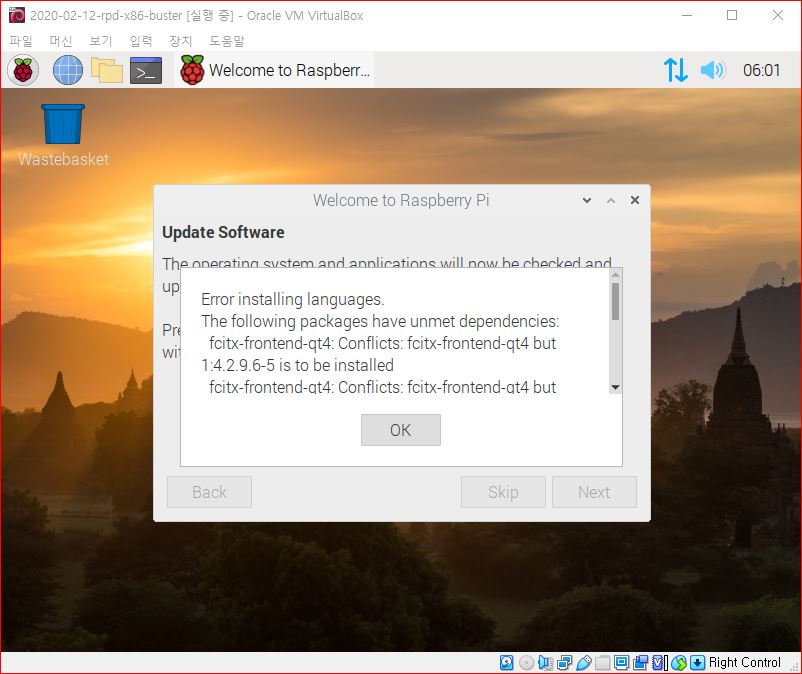Click the VirtualBox hard disk status icon
Image resolution: width=802 pixels, height=674 pixels.
point(507,662)
